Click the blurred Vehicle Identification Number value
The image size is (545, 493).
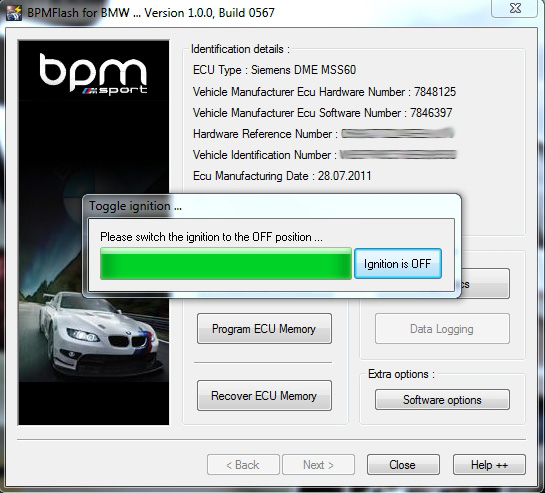click(398, 154)
